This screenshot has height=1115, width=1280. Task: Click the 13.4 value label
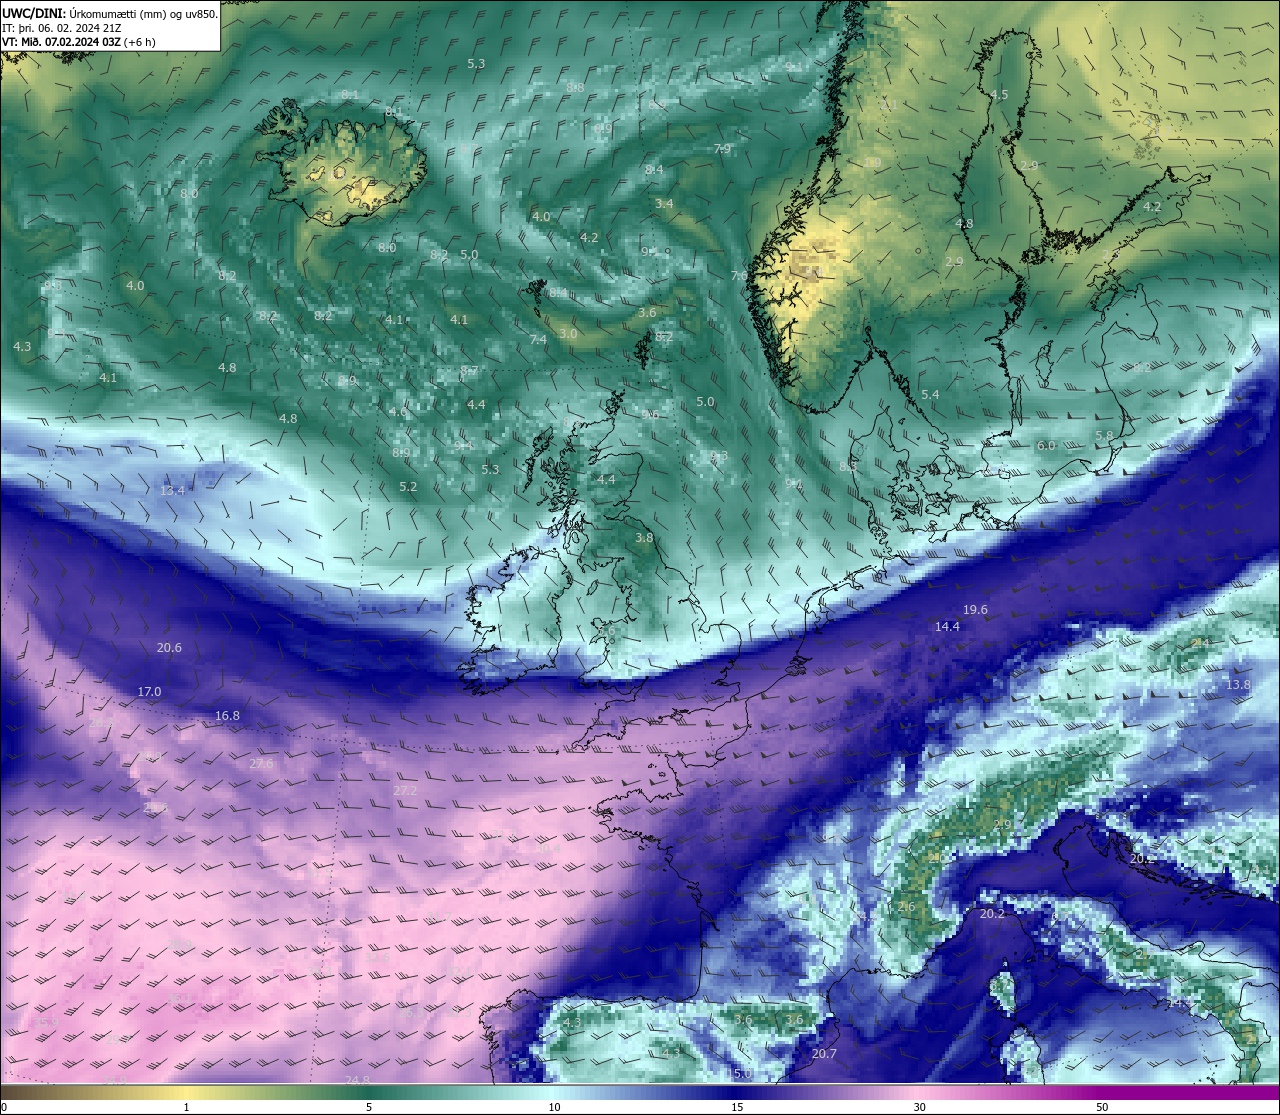(x=172, y=491)
